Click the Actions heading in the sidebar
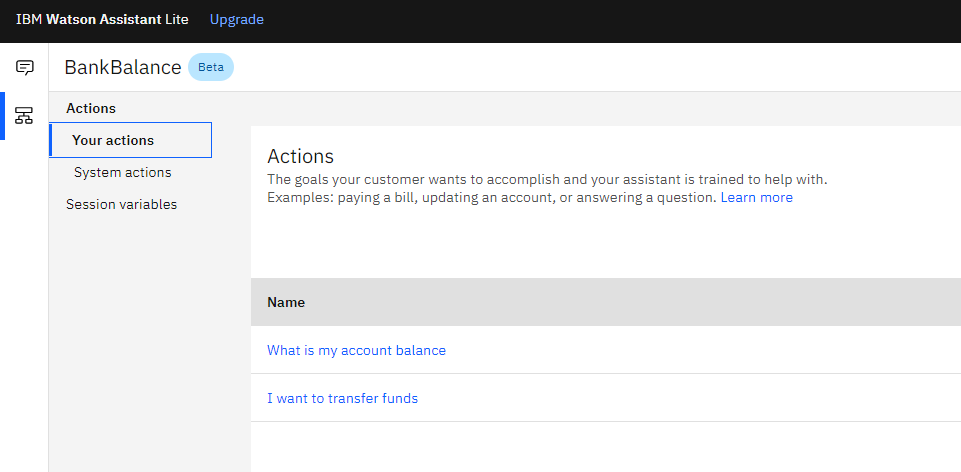 [x=91, y=108]
